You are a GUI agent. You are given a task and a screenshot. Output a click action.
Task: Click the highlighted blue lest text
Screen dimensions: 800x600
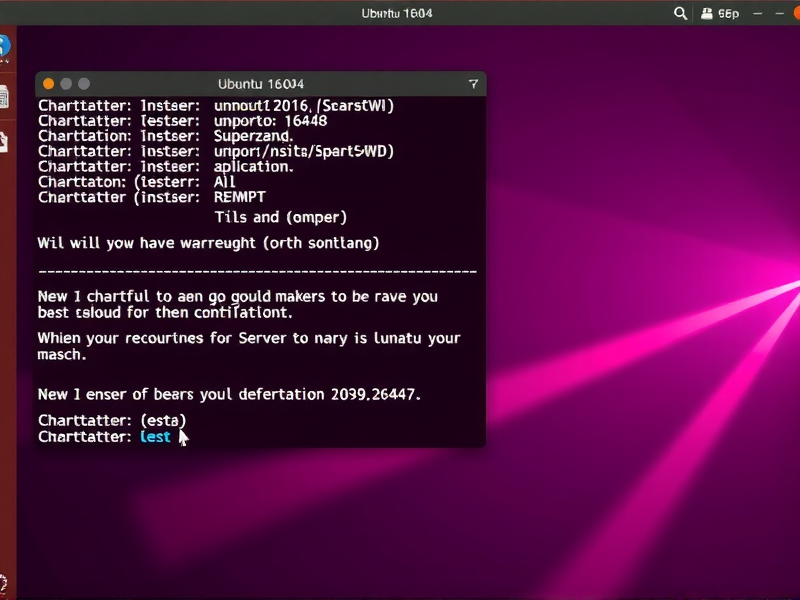(153, 436)
